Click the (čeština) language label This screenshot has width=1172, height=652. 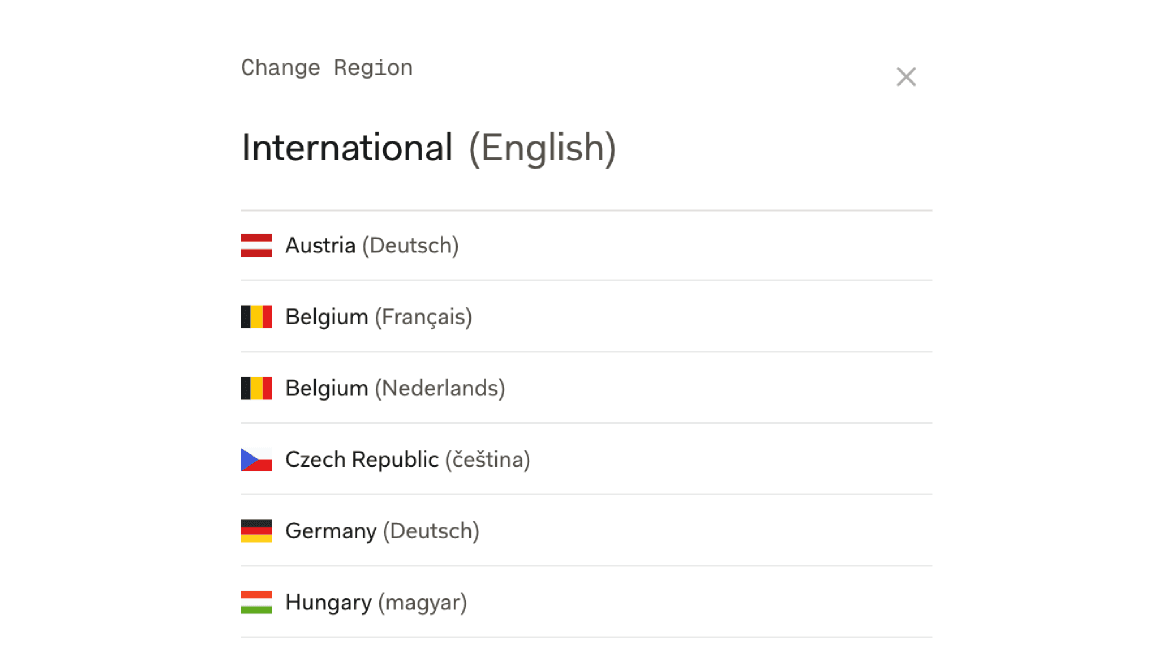tap(487, 459)
